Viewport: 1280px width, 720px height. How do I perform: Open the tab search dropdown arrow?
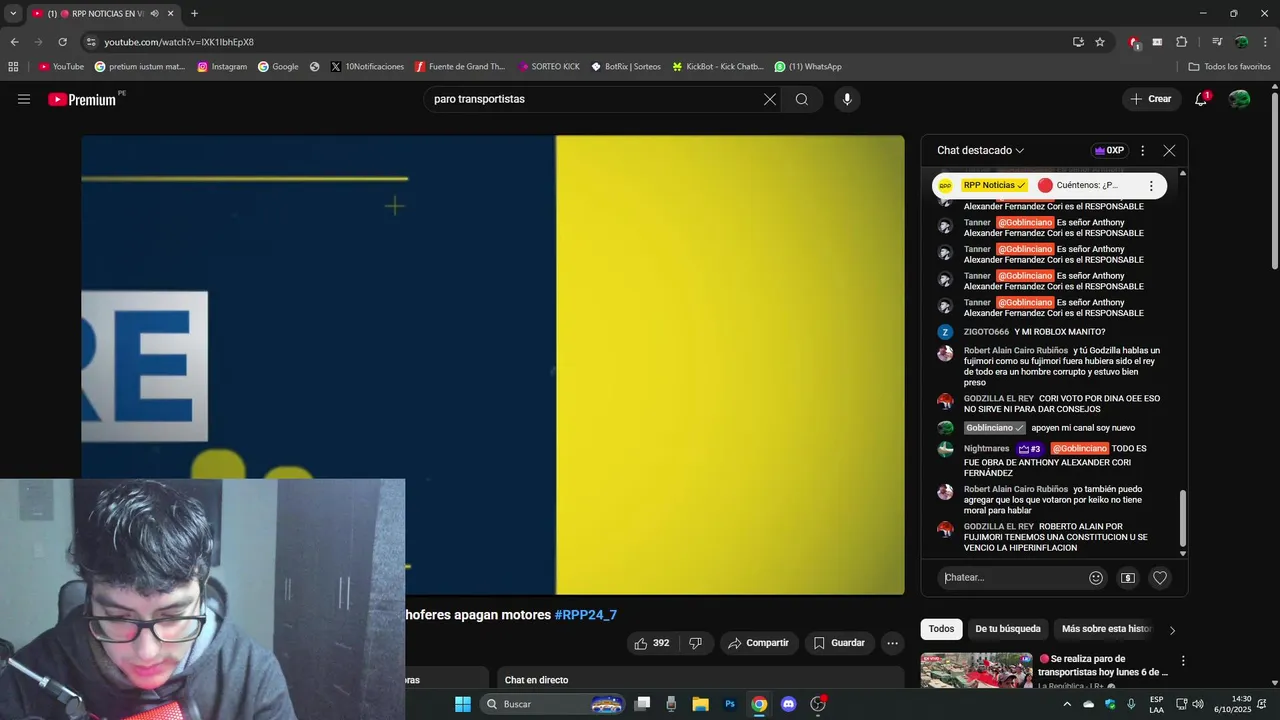tap(13, 13)
